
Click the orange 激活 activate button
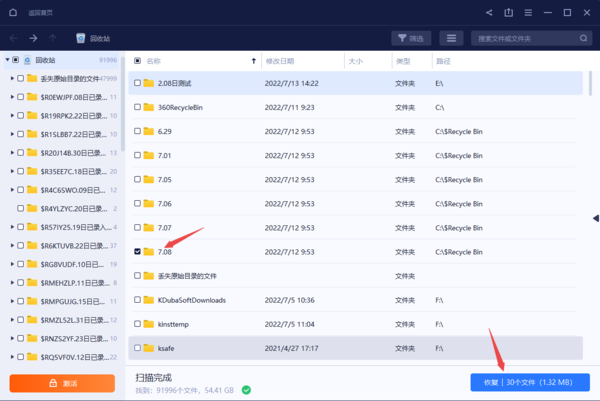(x=62, y=382)
